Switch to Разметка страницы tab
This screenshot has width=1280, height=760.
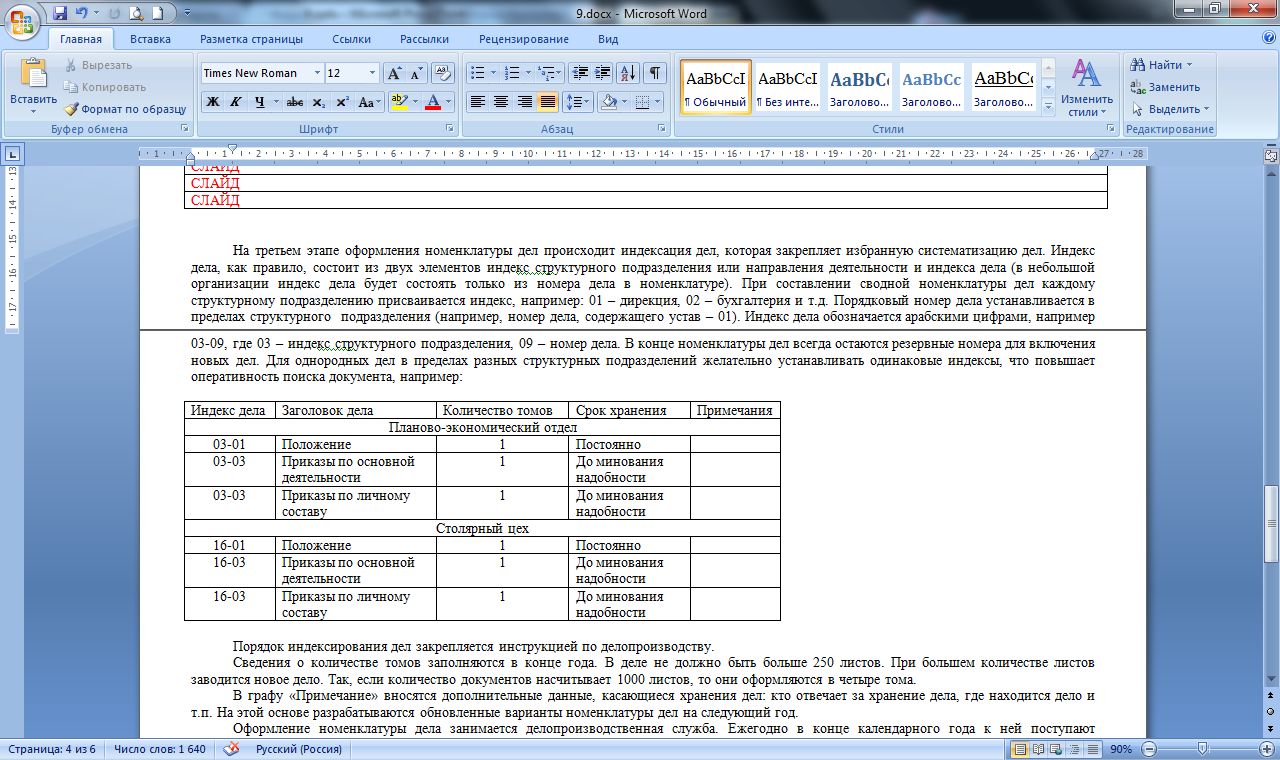pyautogui.click(x=251, y=39)
